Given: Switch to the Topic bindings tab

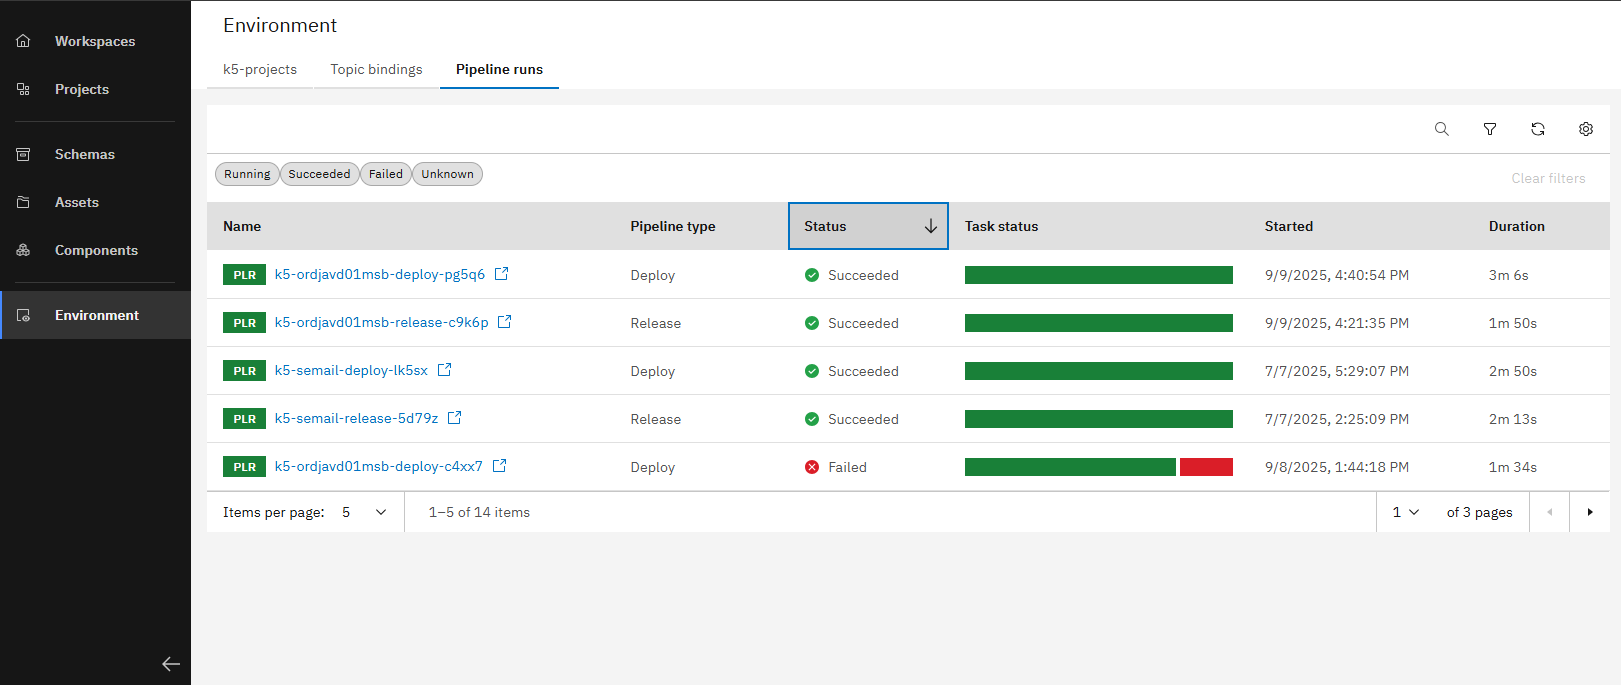Looking at the screenshot, I should [x=376, y=69].
